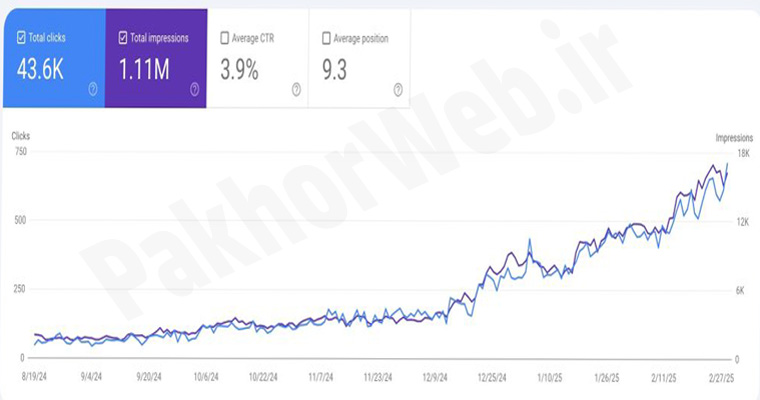The image size is (760, 400).
Task: Click the Clicks axis title
Action: point(22,135)
